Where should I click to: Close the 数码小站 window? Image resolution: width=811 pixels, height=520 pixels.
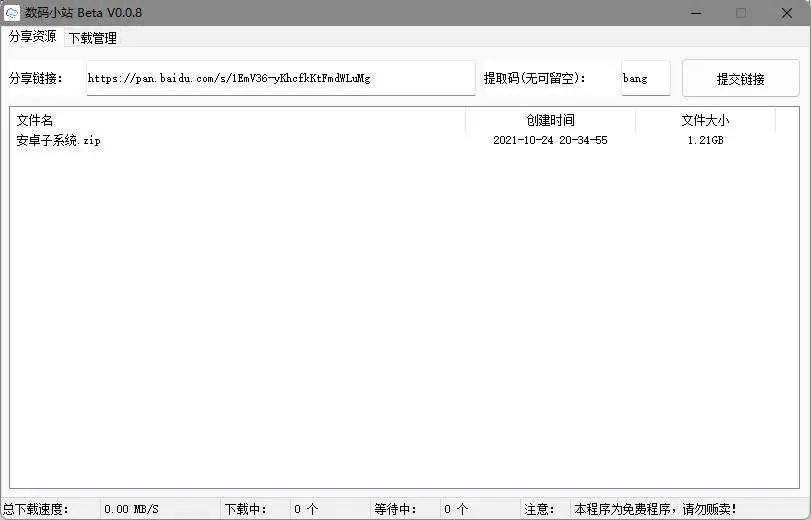787,13
